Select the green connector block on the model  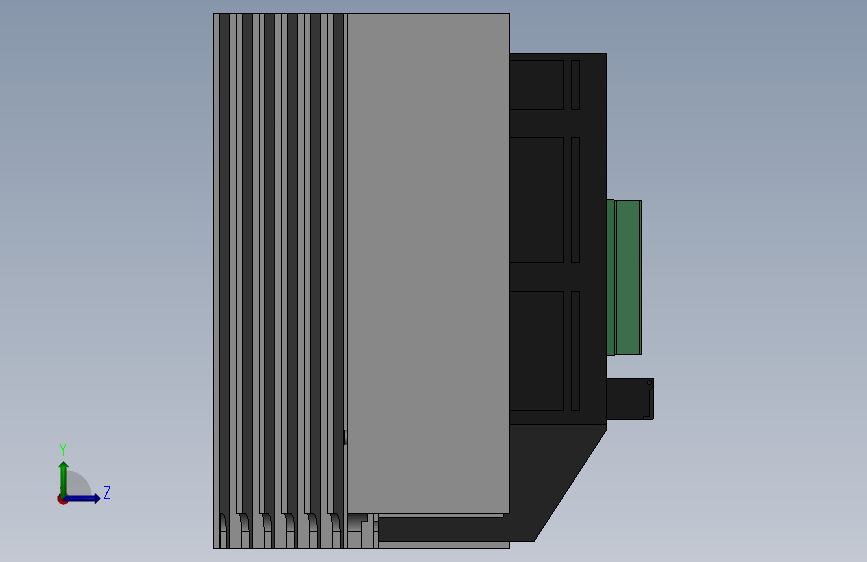624,277
